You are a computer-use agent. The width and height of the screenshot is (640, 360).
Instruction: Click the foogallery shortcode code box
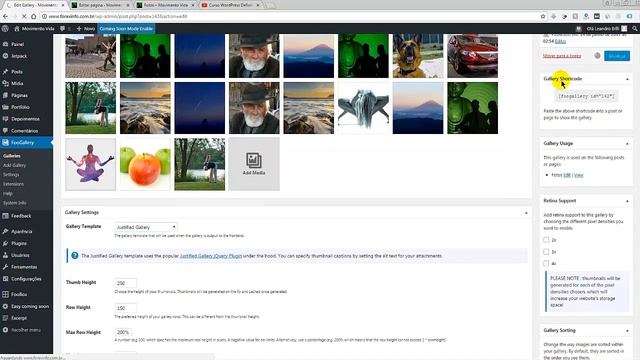586,96
